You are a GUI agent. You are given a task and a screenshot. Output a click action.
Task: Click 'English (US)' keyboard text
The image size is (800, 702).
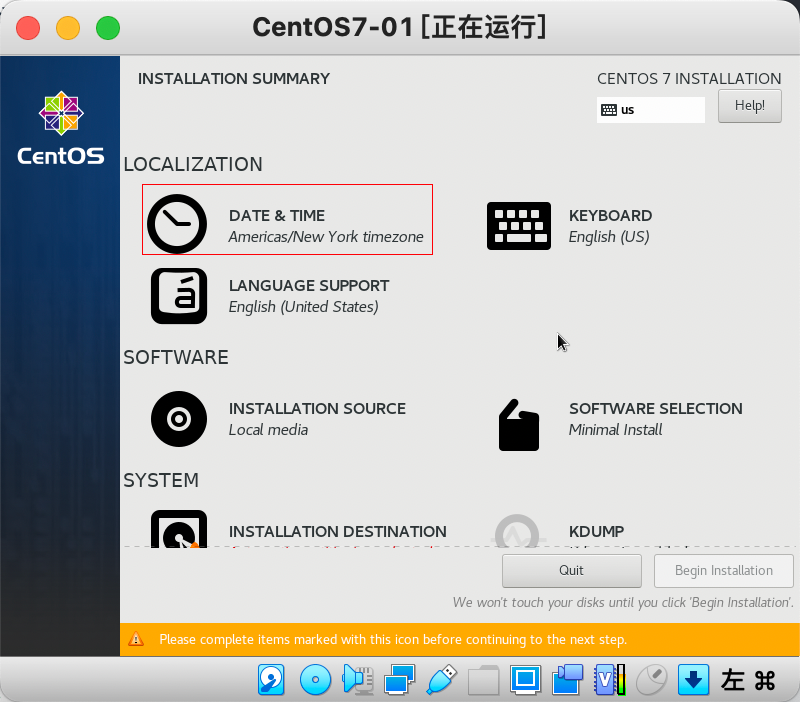pos(609,237)
